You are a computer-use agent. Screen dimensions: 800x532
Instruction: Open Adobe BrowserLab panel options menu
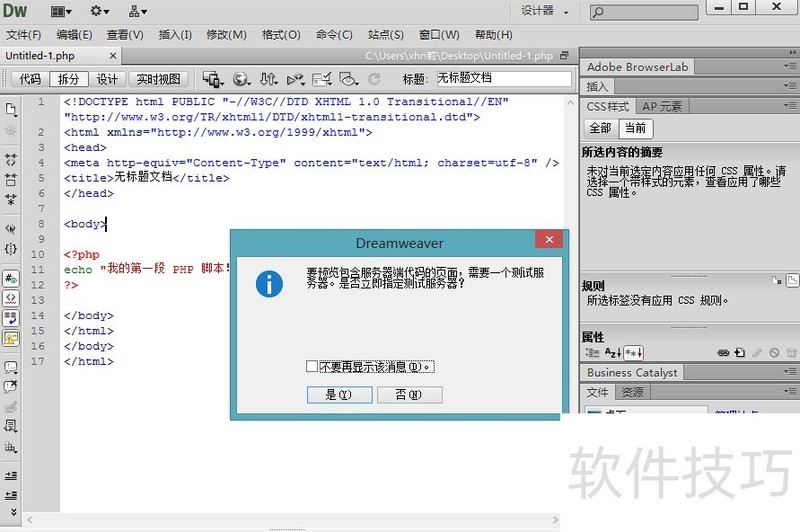tap(790, 66)
